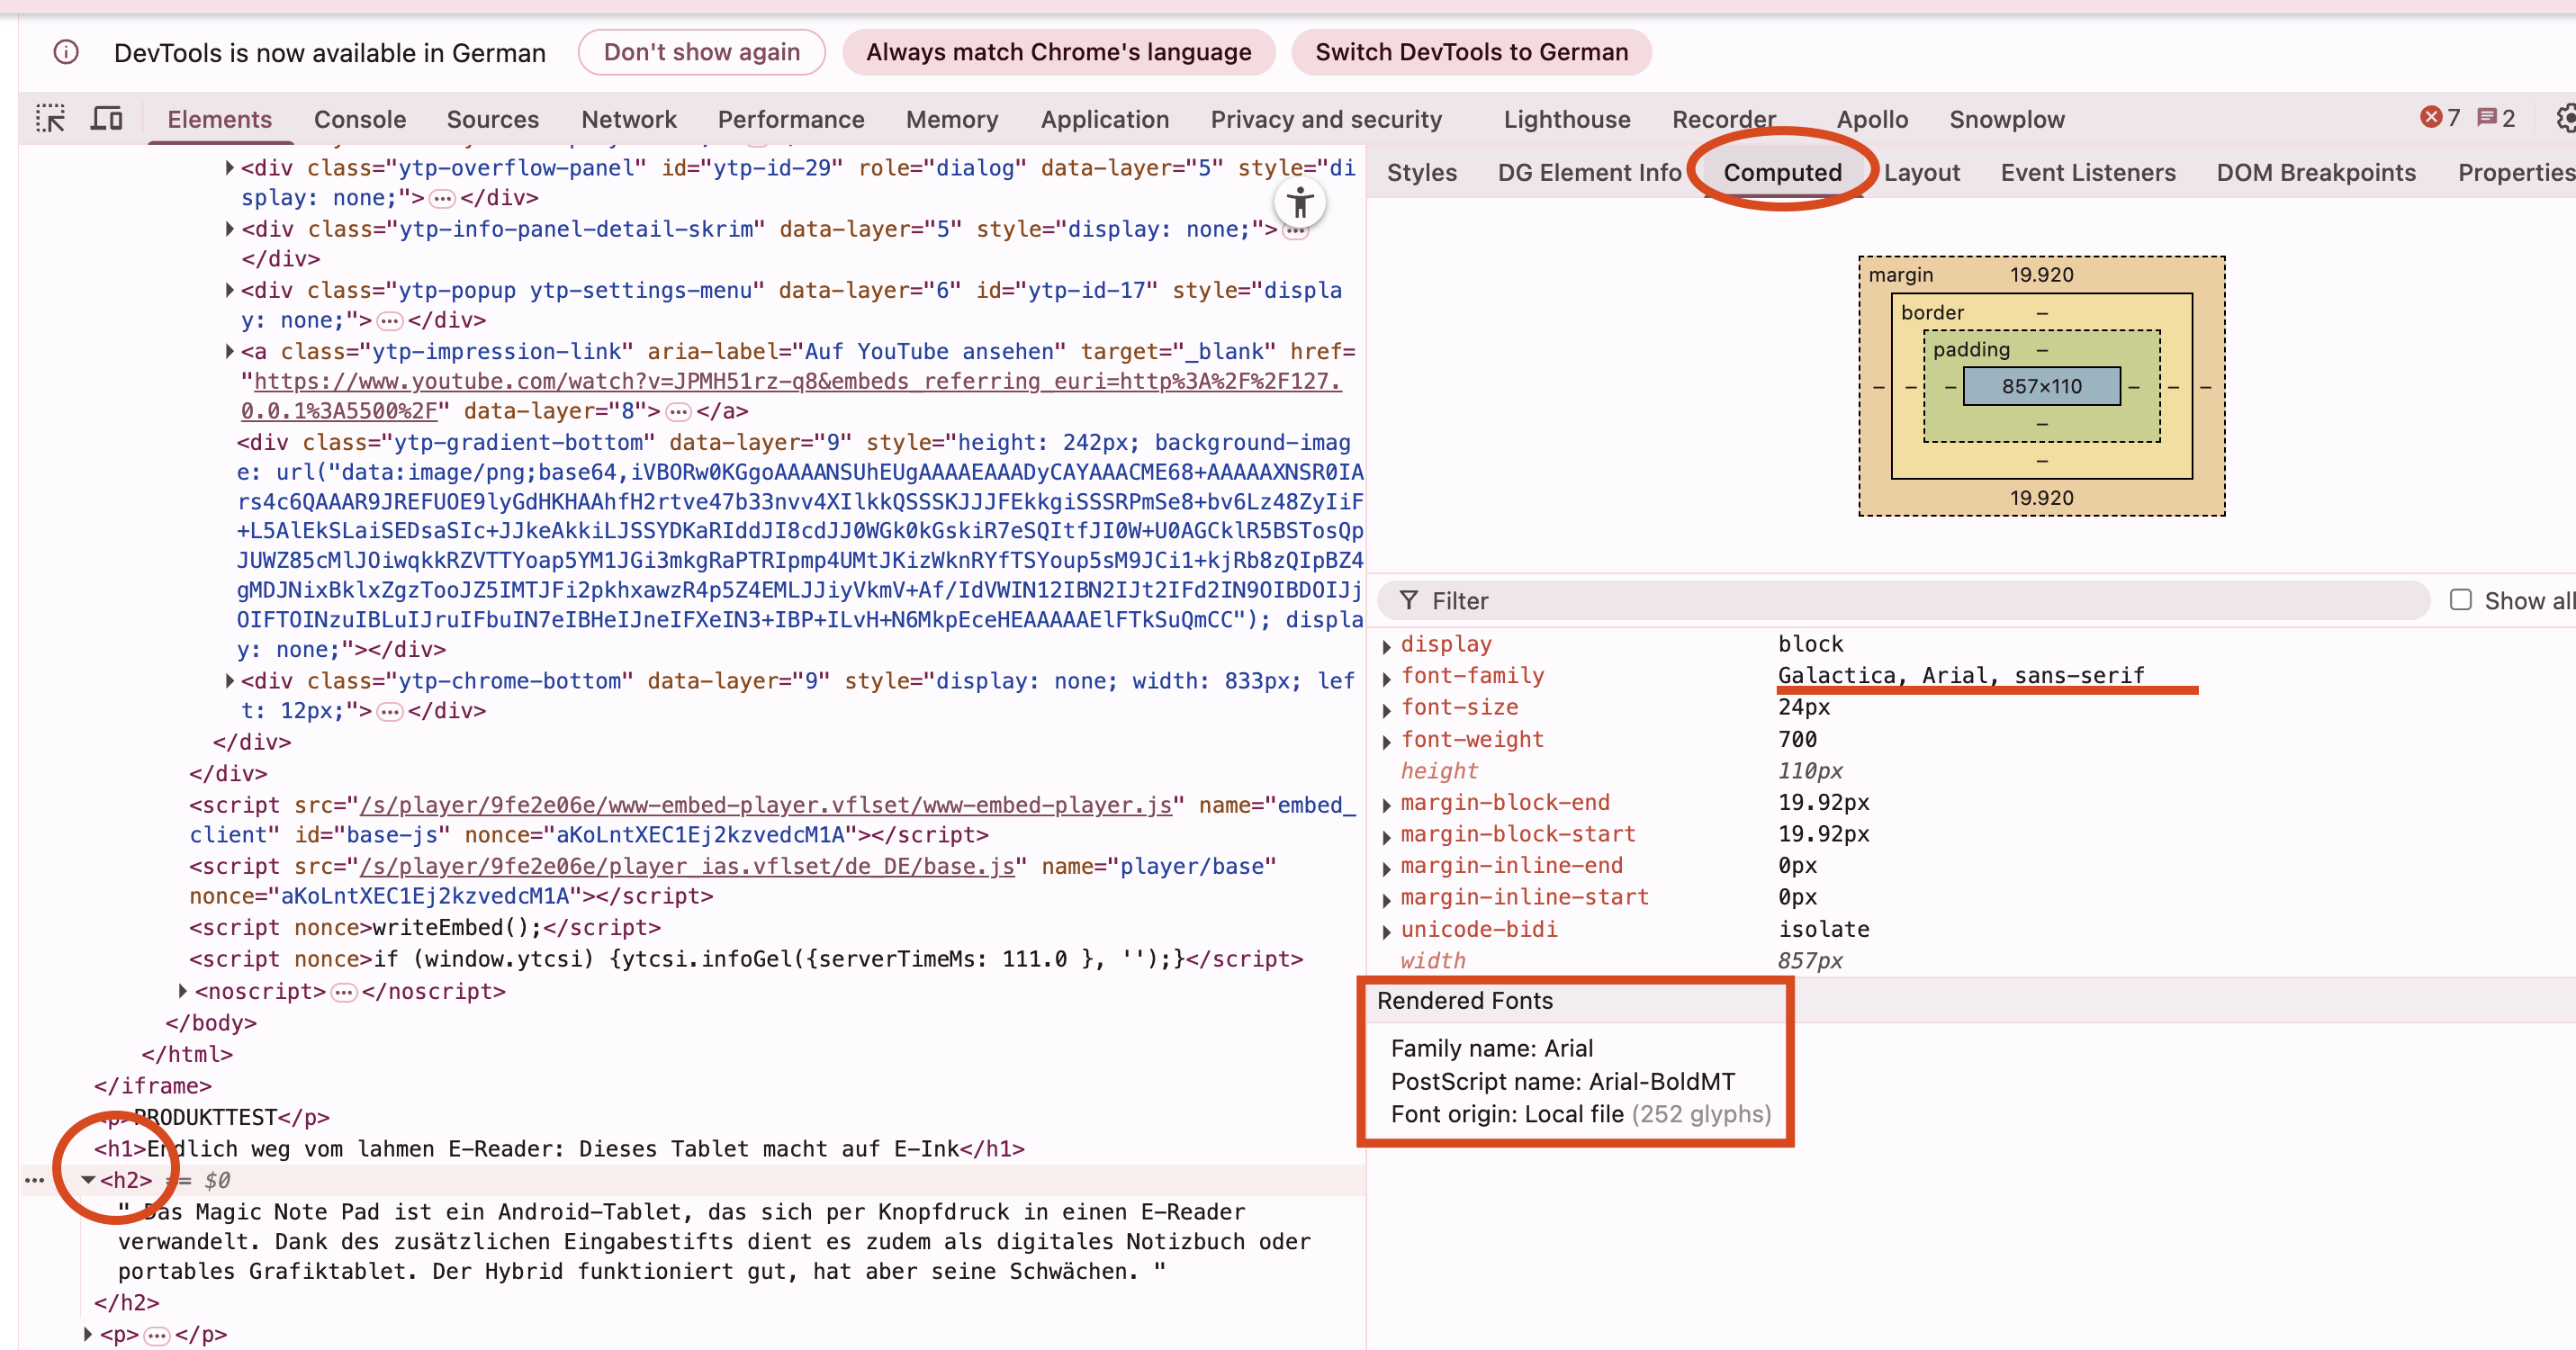Expand the noscript element node

pyautogui.click(x=182, y=991)
